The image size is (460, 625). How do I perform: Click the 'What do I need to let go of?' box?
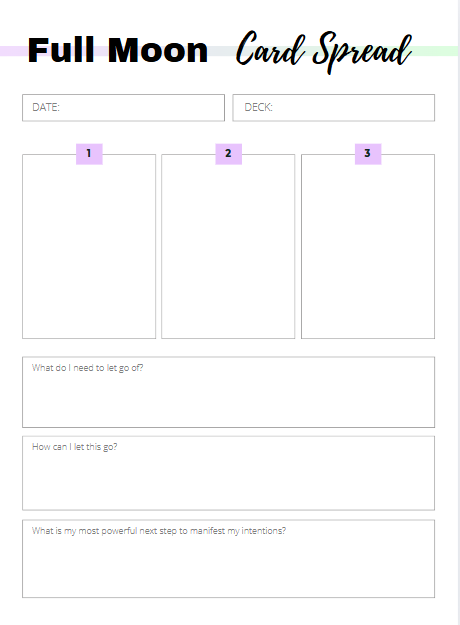tap(228, 392)
